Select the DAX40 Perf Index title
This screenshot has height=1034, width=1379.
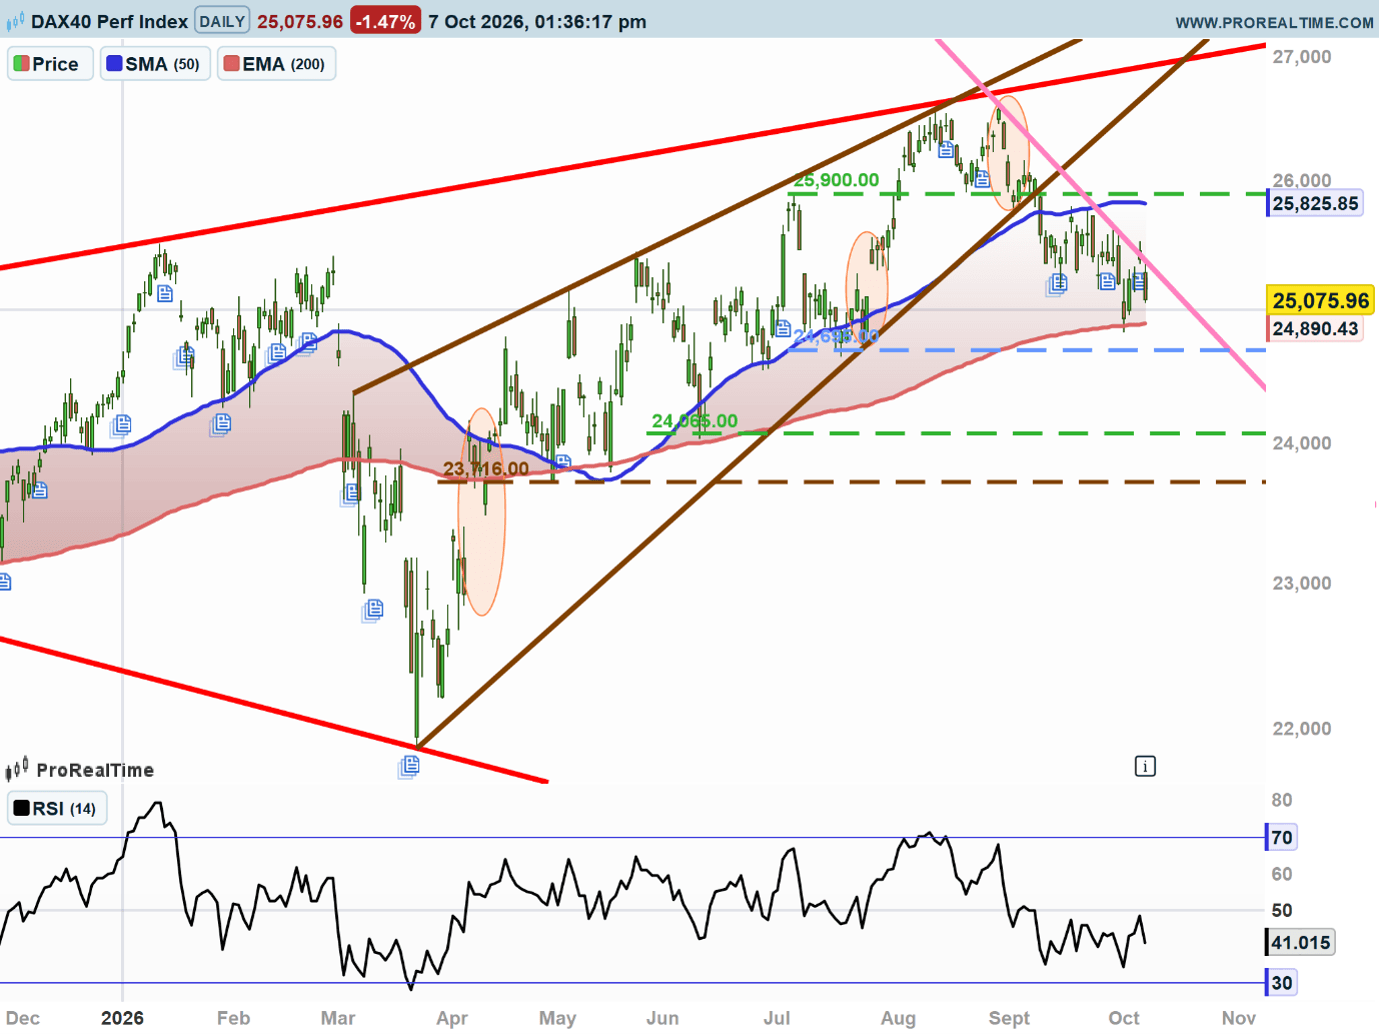point(109,21)
